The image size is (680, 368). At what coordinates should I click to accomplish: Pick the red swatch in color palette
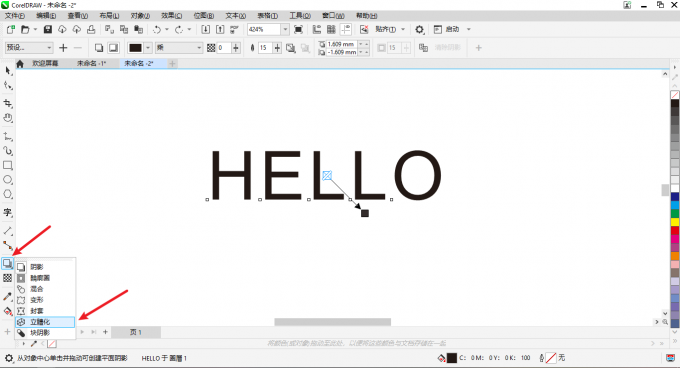pyautogui.click(x=675, y=231)
